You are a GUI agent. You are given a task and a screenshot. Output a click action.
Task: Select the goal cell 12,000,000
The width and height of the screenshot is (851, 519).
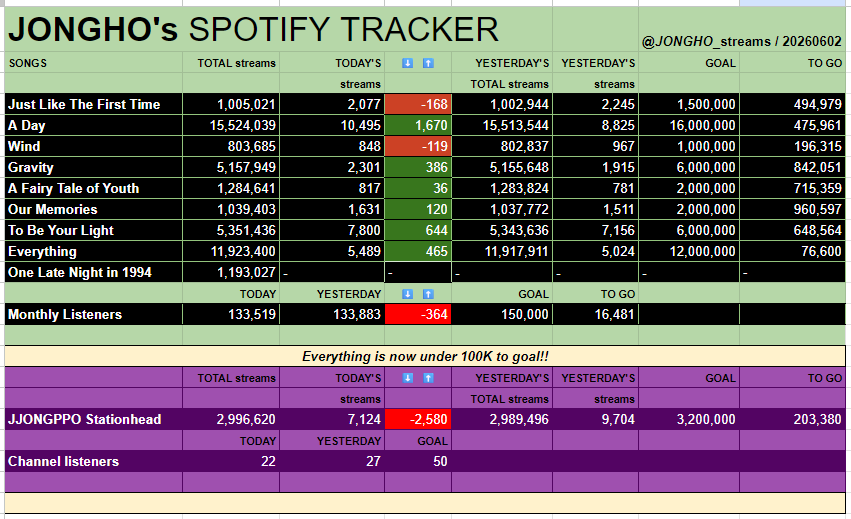pos(689,251)
